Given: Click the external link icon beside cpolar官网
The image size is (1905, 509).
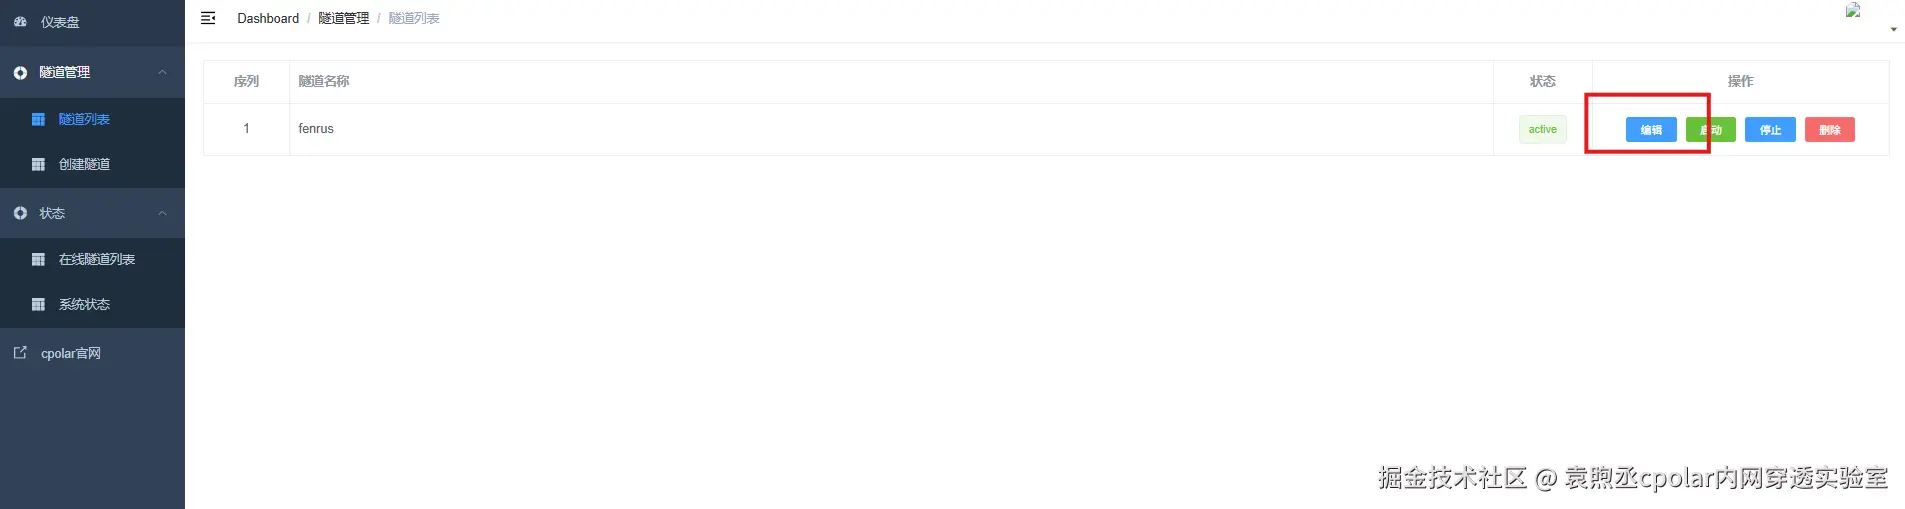Looking at the screenshot, I should 20,353.
